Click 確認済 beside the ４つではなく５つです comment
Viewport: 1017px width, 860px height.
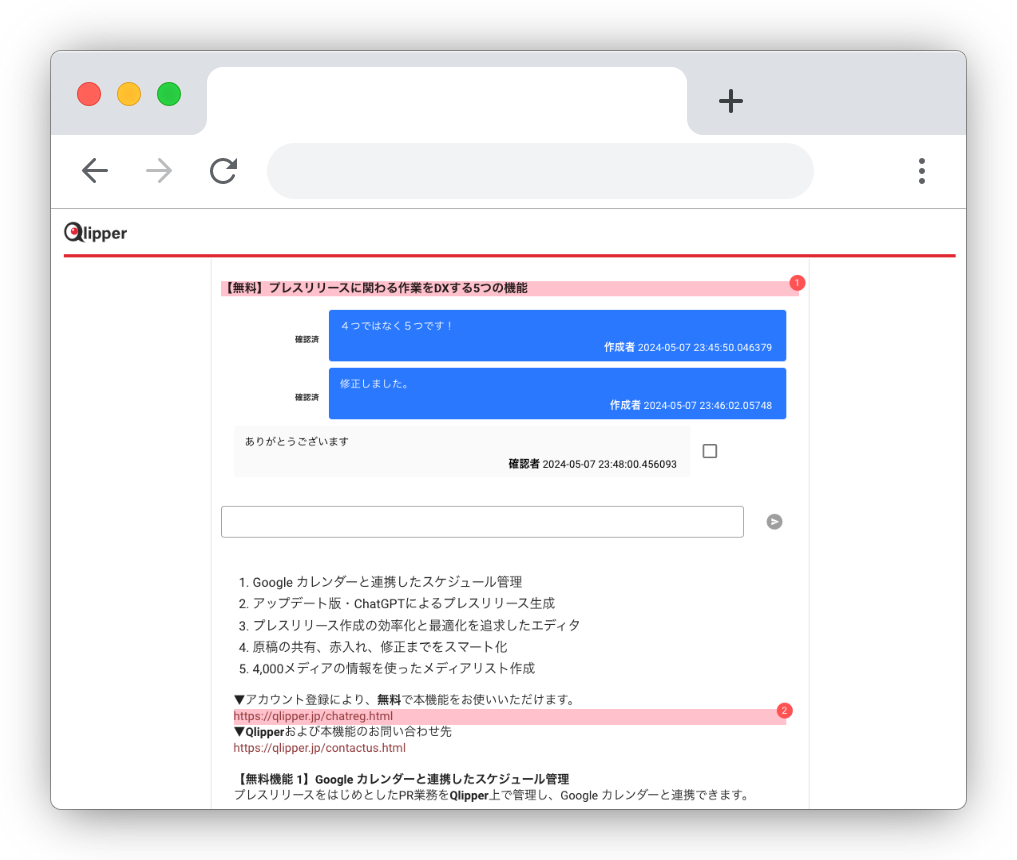tap(306, 340)
